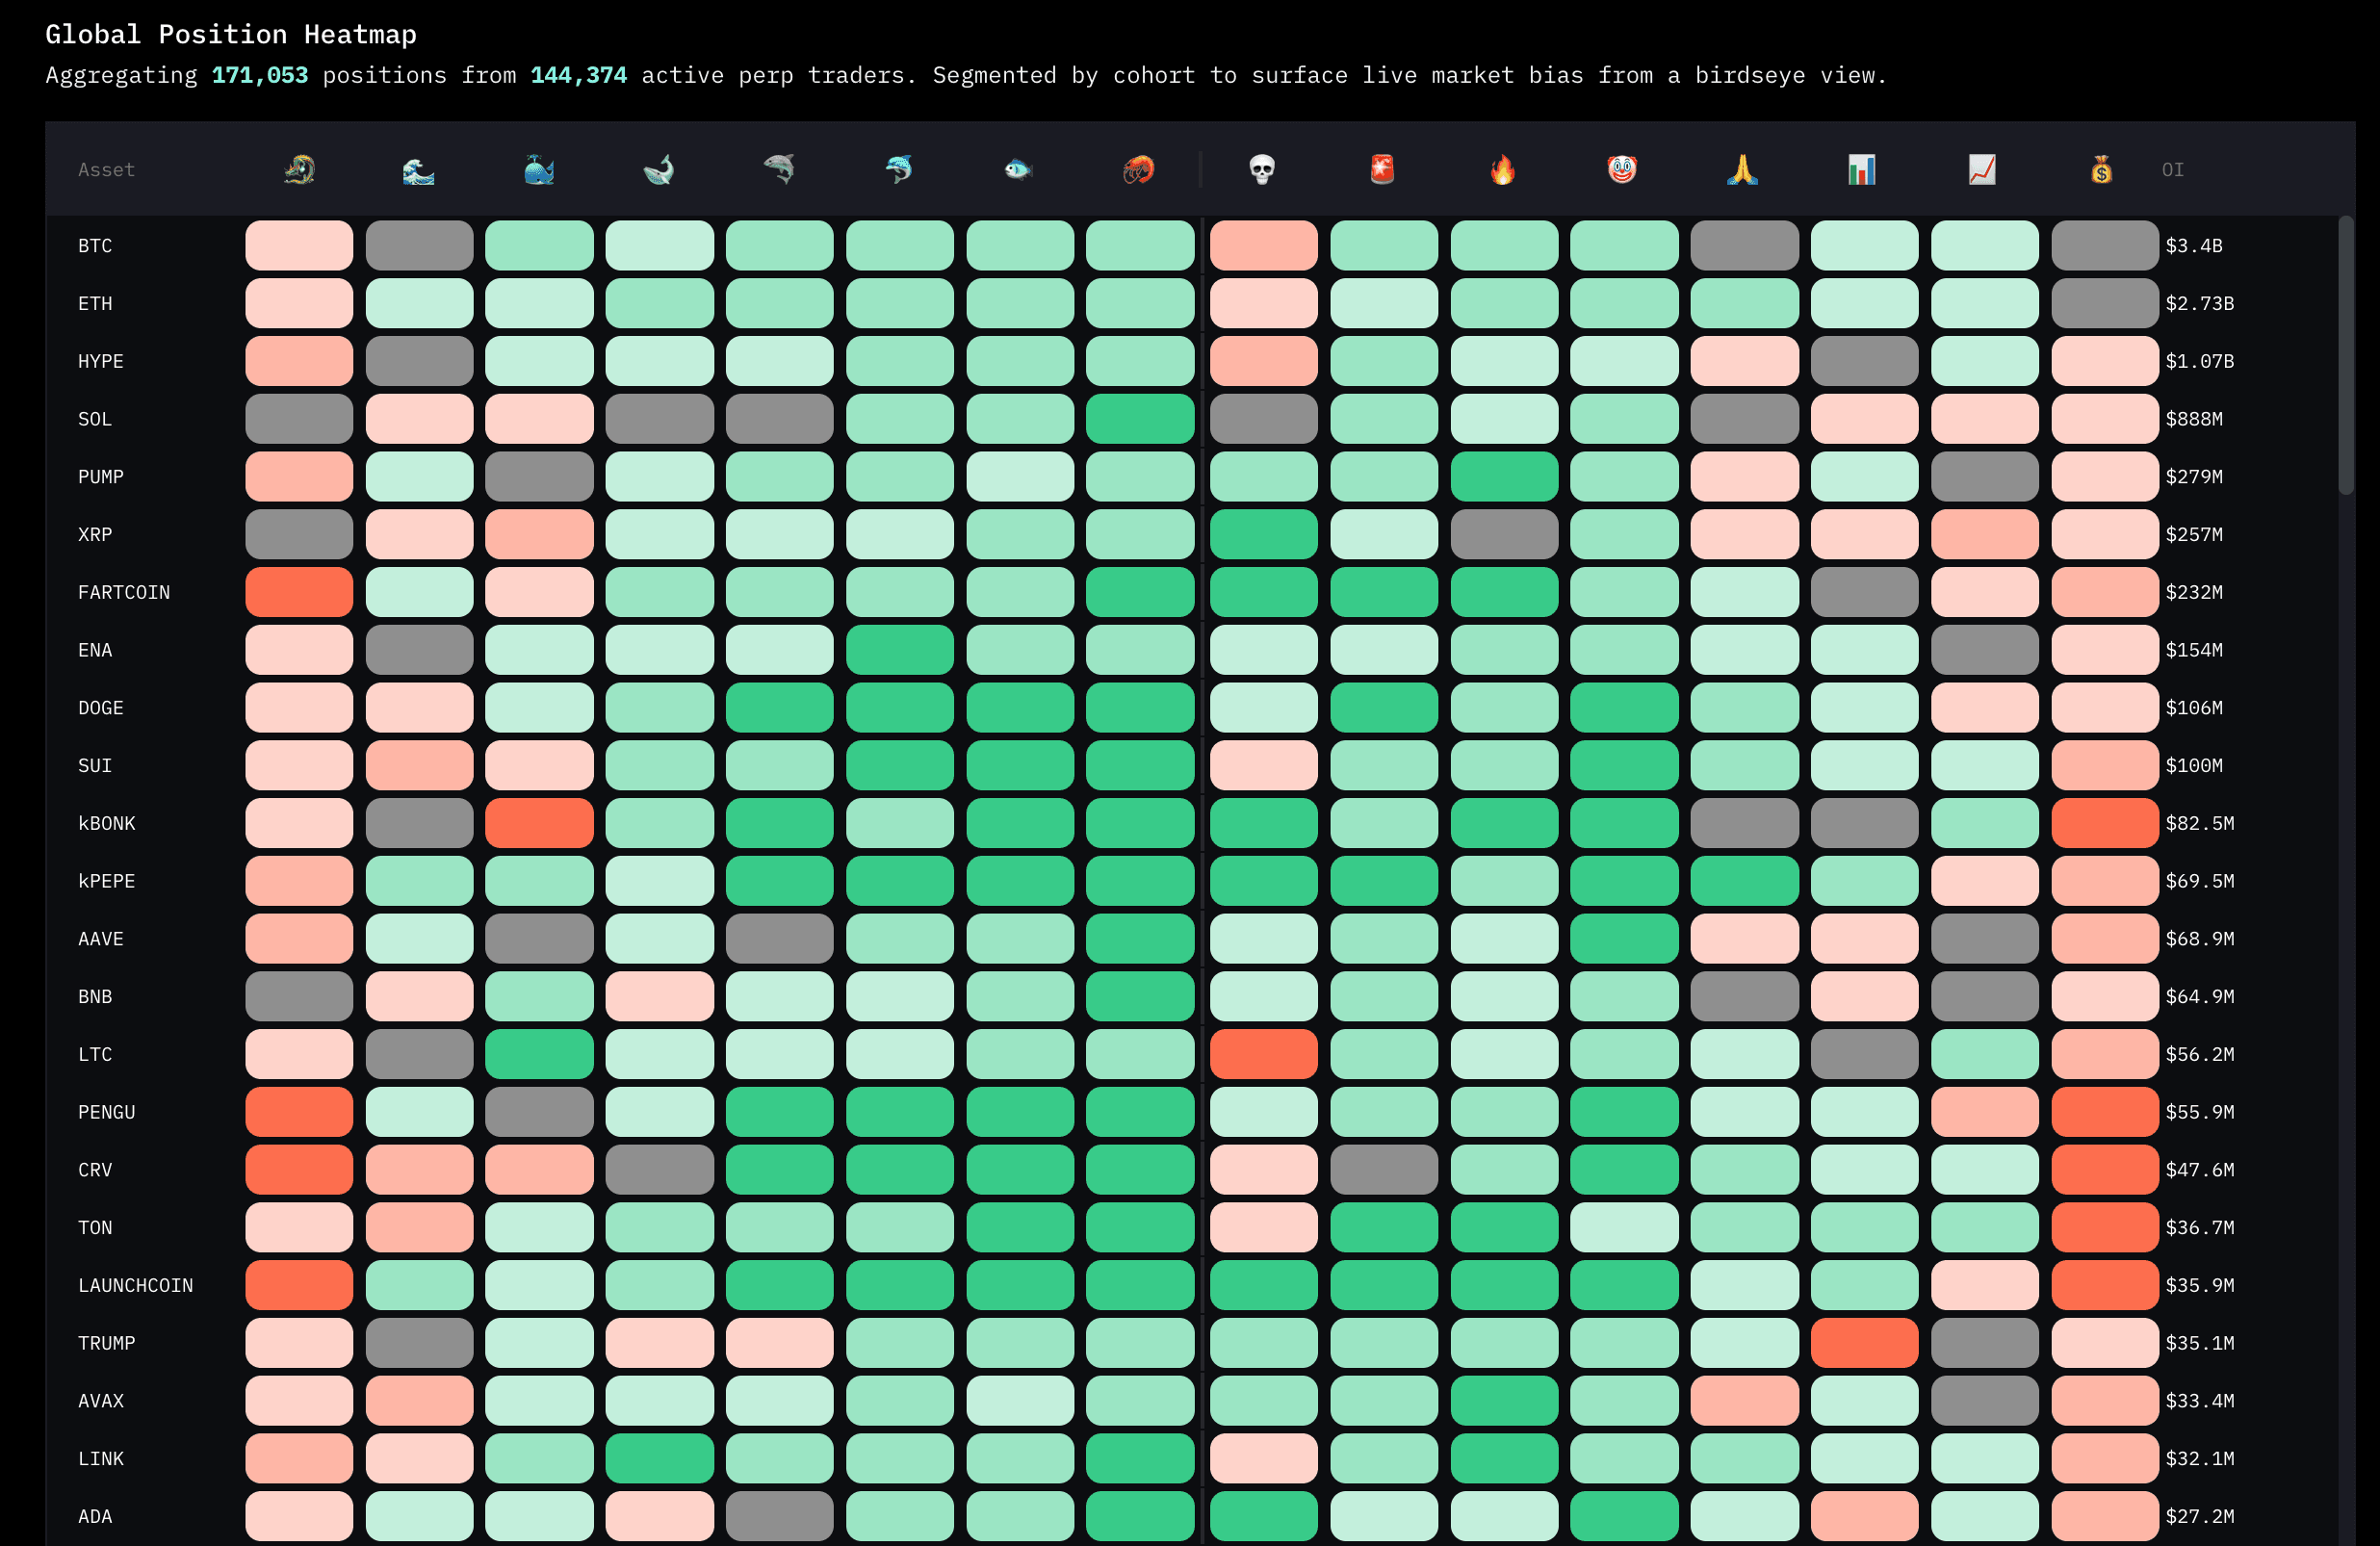The width and height of the screenshot is (2380, 1546).
Task: Click the 171,053 positions count
Action: point(260,75)
